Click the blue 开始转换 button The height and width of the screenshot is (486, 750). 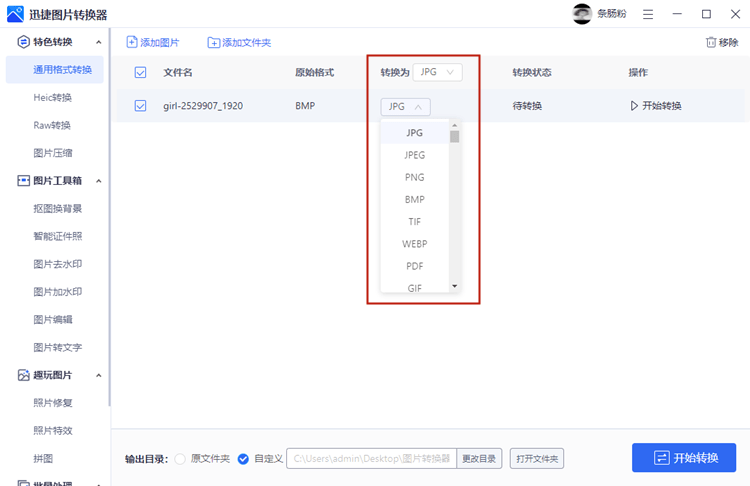point(684,458)
